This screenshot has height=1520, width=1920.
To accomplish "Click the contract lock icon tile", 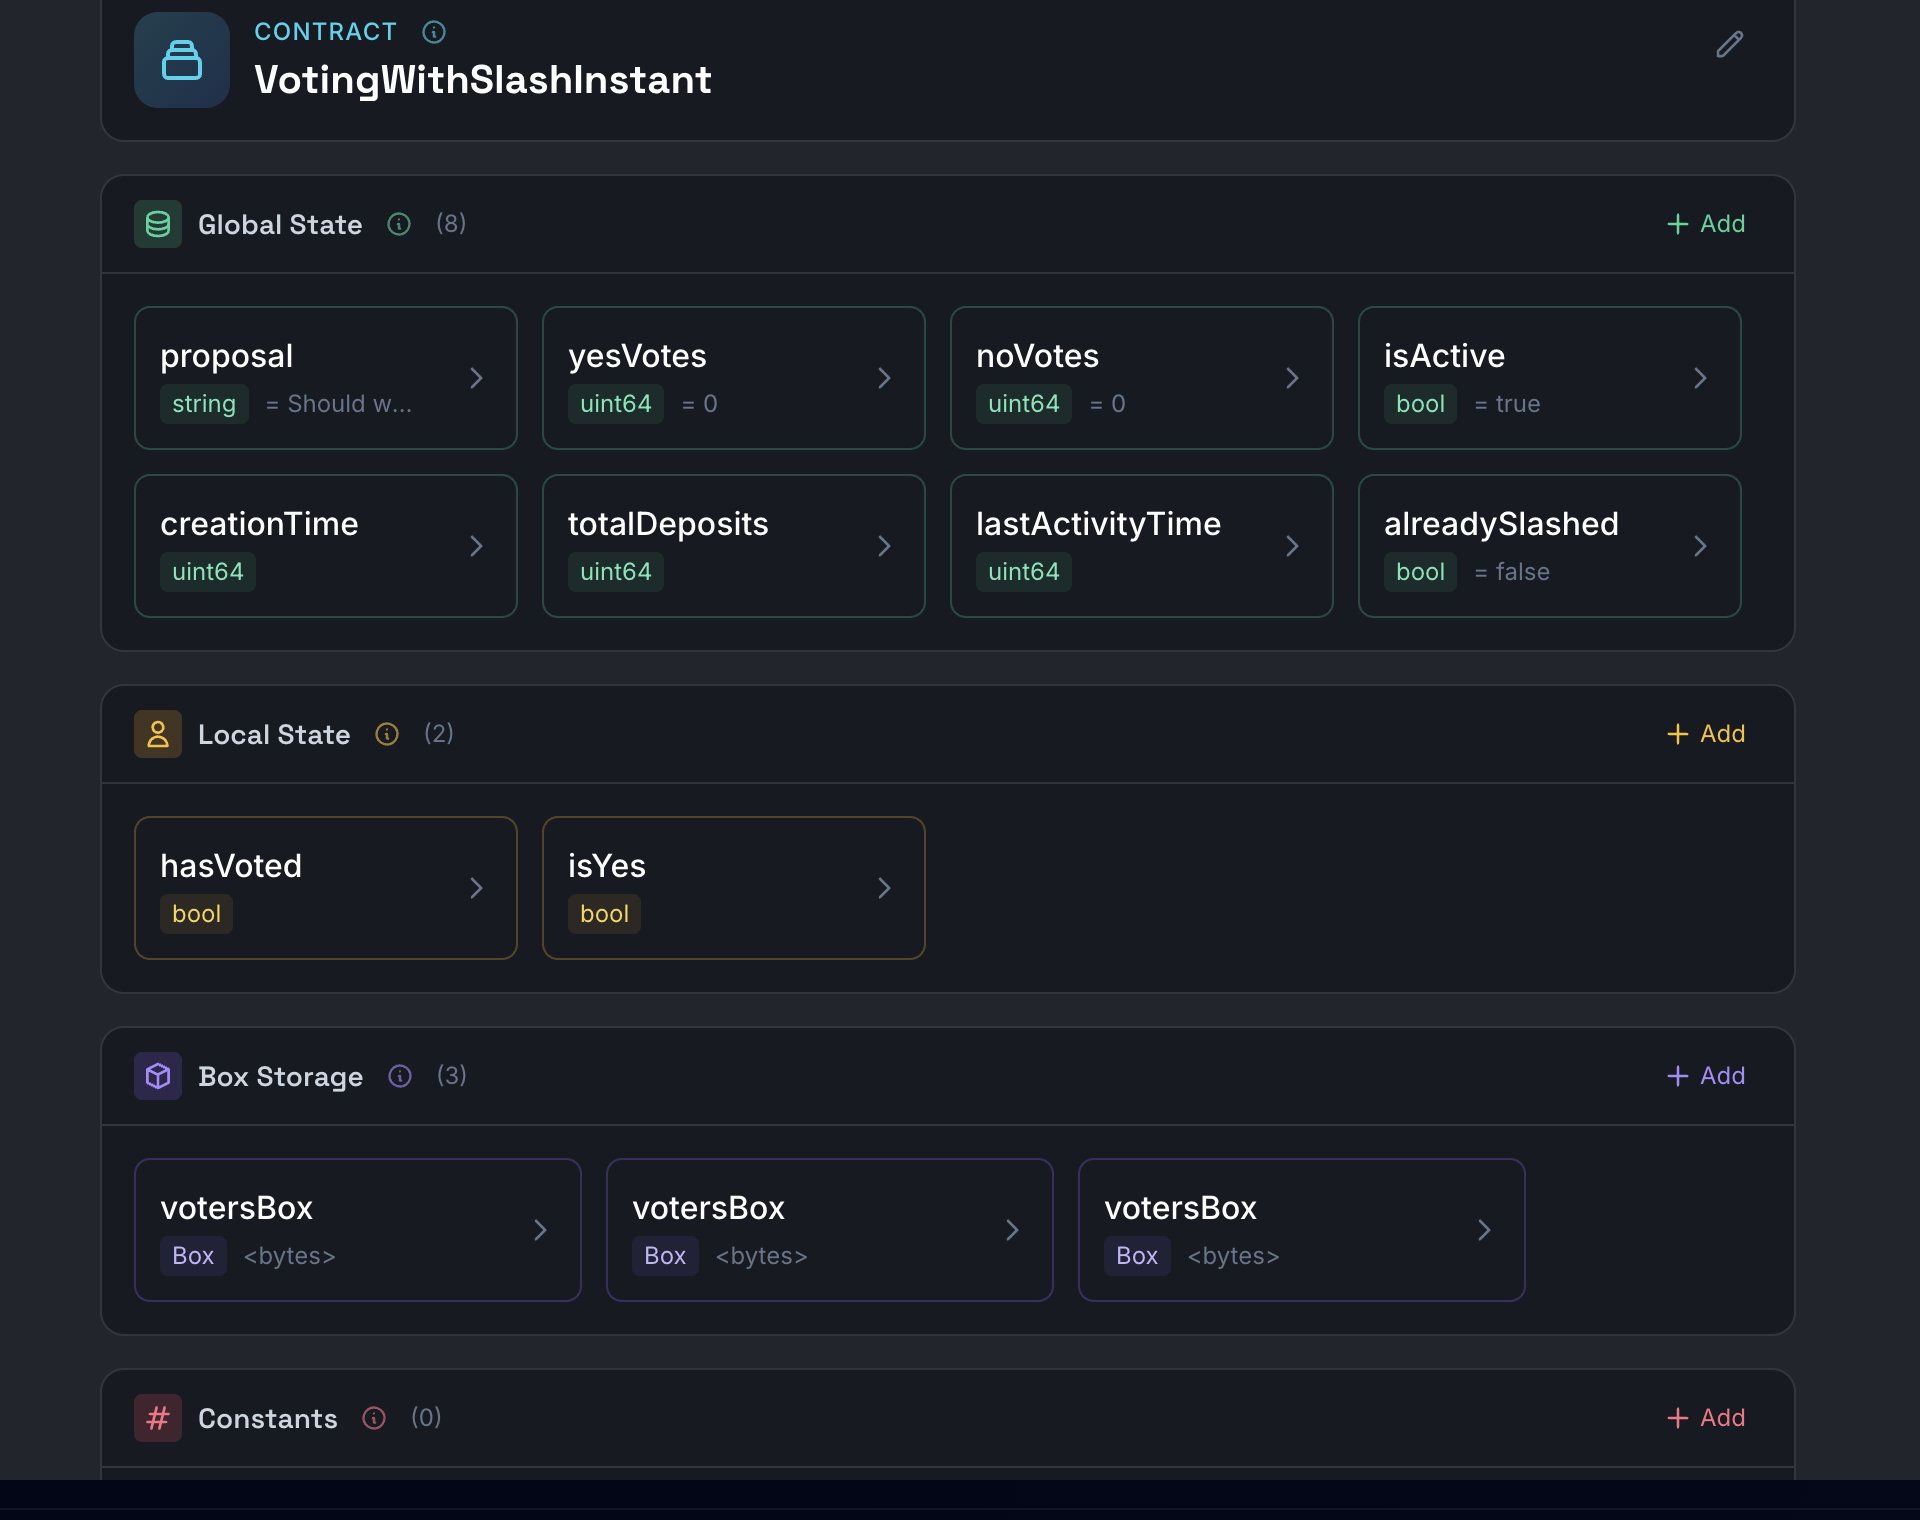I will point(182,60).
